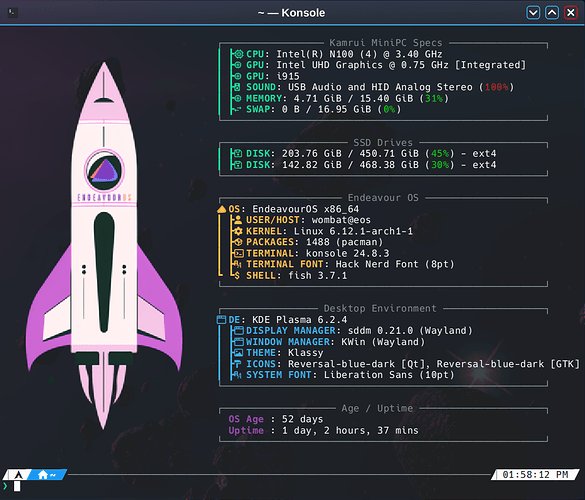Click the THEME picture icon

click(238, 353)
